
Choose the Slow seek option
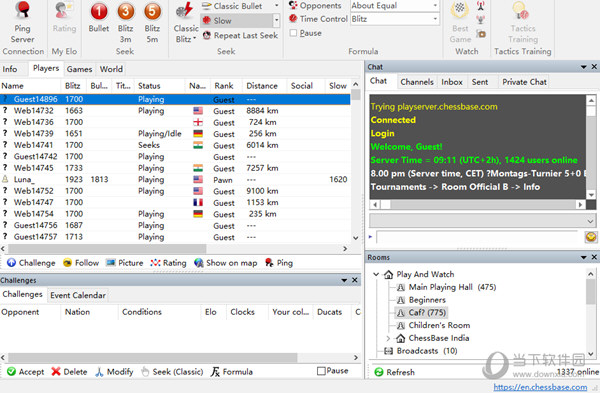click(236, 21)
